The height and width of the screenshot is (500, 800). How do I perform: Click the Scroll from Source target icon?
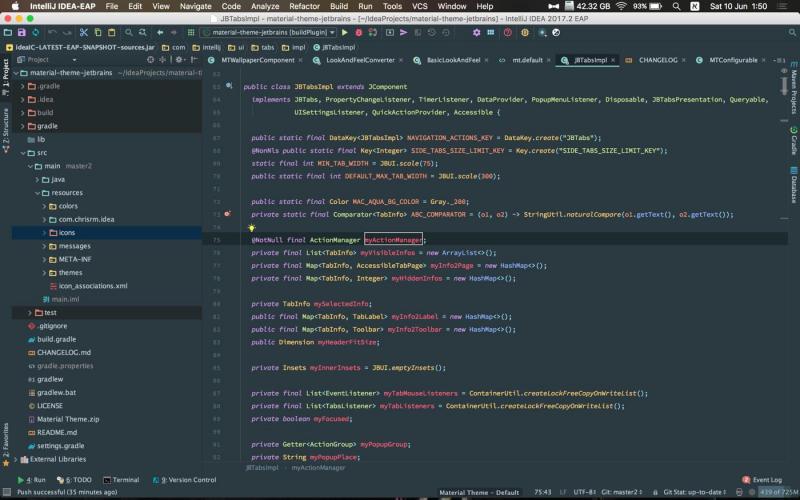(x=150, y=60)
